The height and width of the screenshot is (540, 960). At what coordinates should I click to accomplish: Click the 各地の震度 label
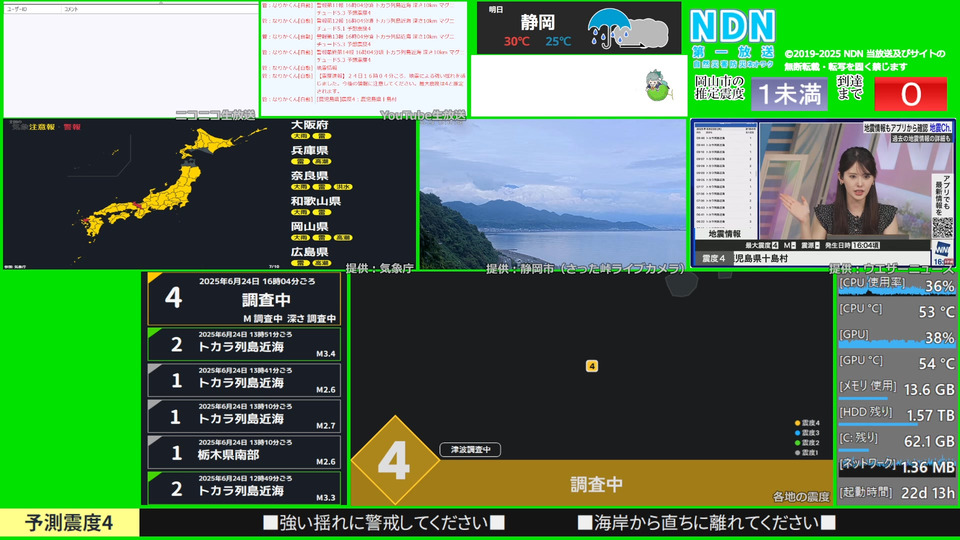801,497
